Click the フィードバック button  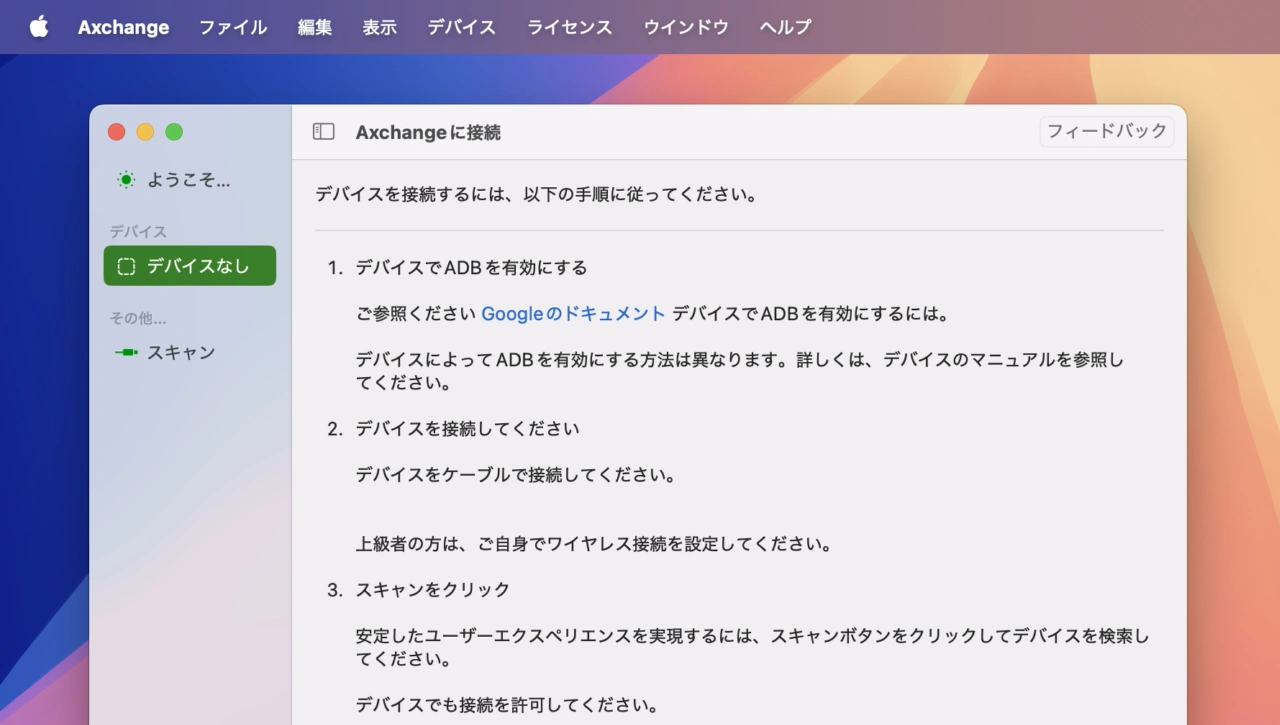click(x=1106, y=131)
